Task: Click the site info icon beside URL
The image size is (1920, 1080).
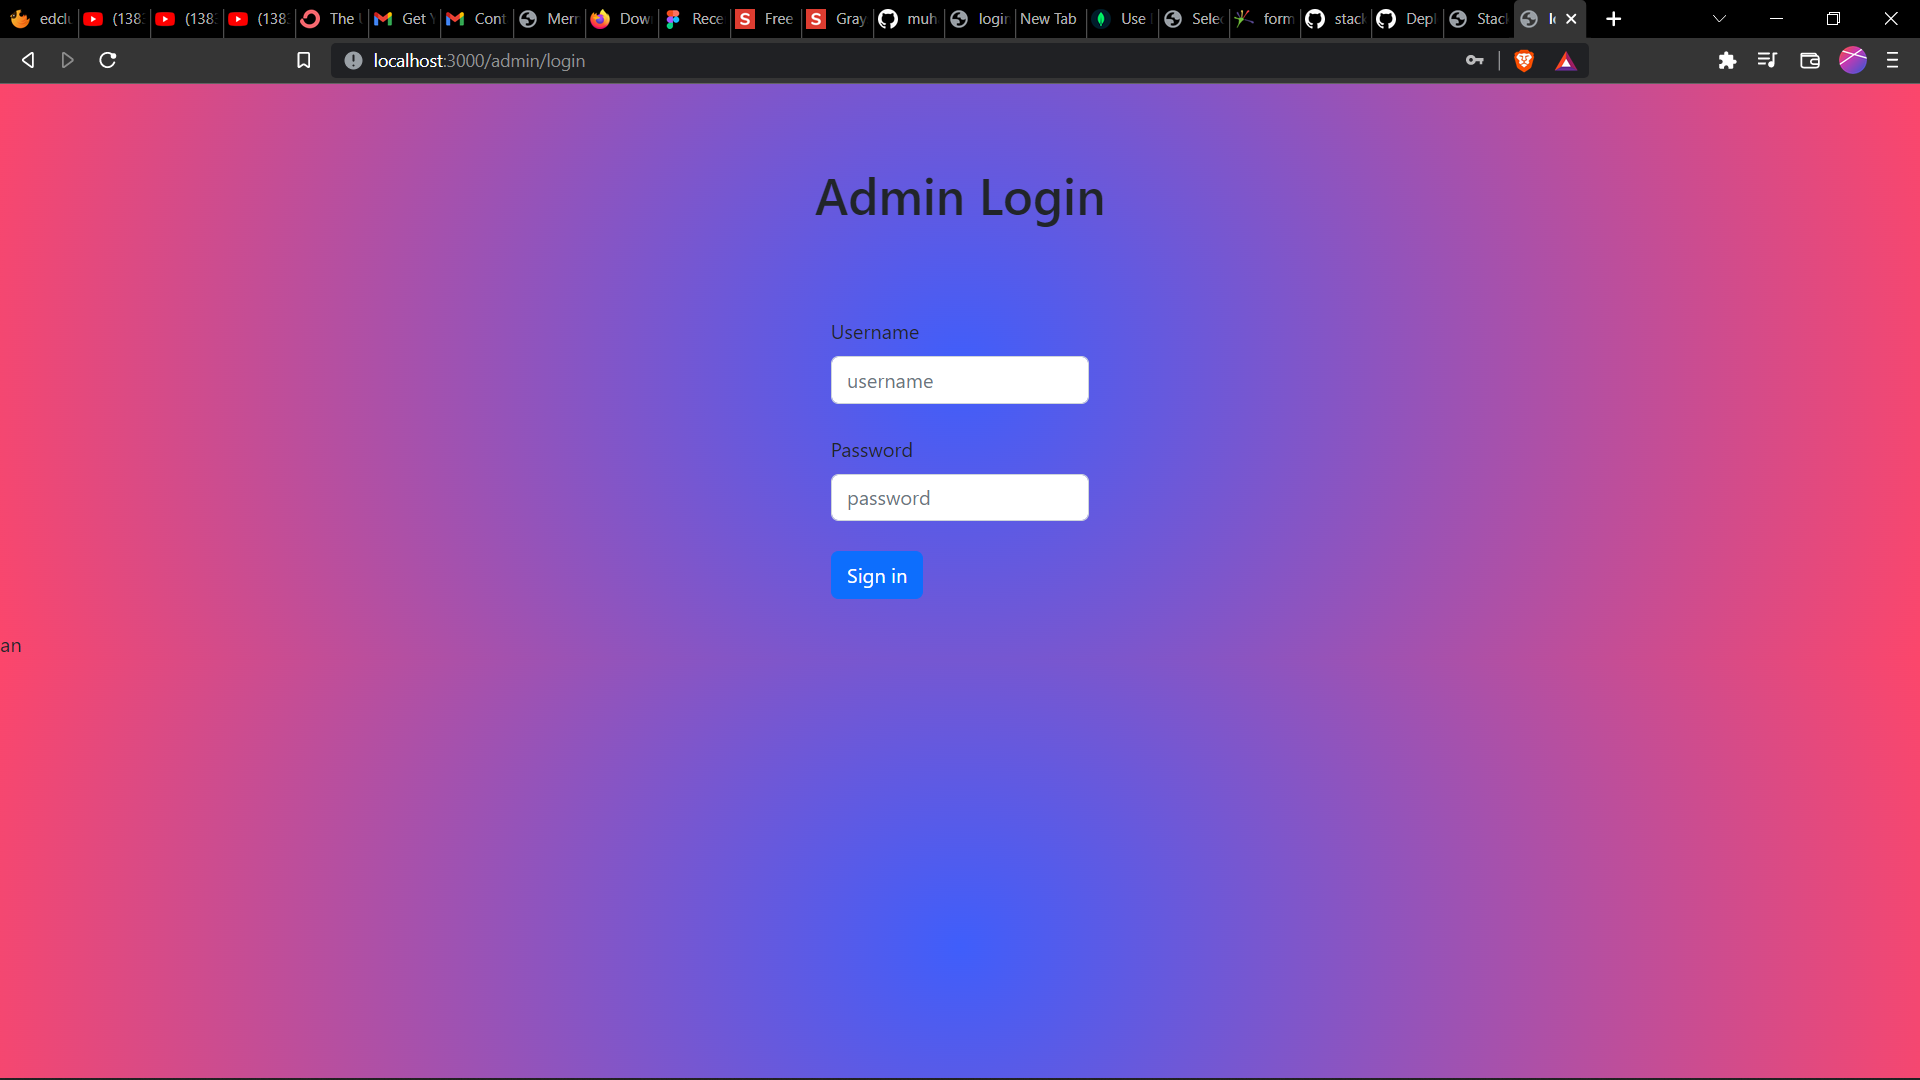Action: (x=353, y=61)
